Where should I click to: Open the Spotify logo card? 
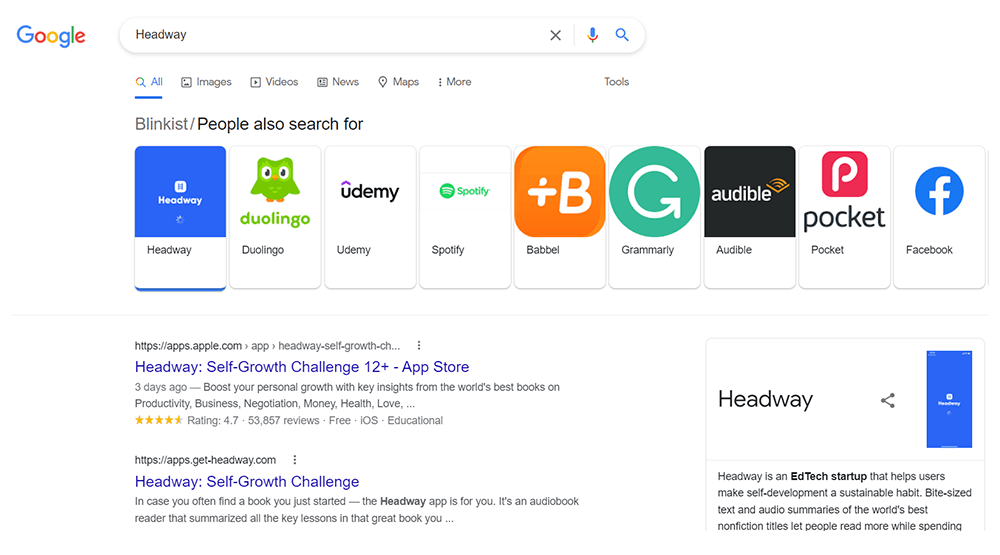tap(465, 217)
